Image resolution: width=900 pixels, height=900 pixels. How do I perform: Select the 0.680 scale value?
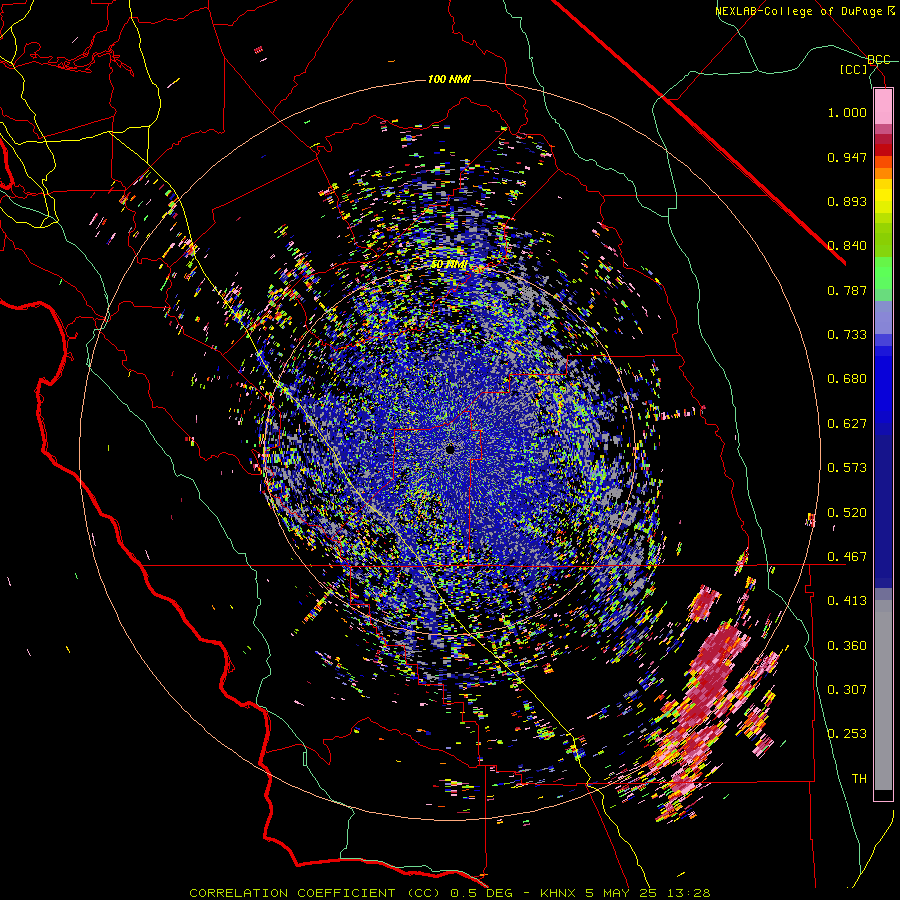pos(847,379)
